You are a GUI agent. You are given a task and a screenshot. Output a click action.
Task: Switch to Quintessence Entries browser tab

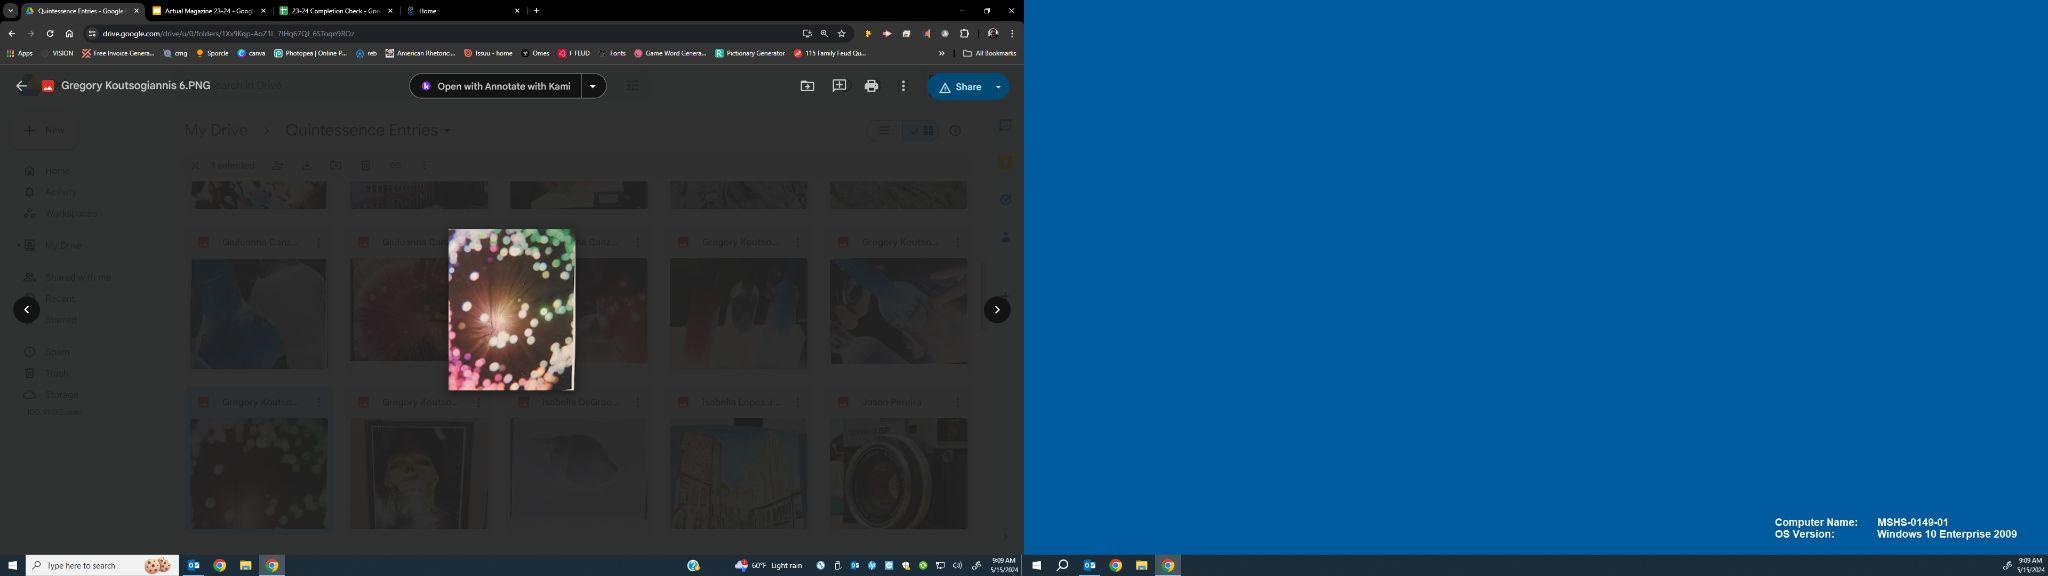pos(81,11)
